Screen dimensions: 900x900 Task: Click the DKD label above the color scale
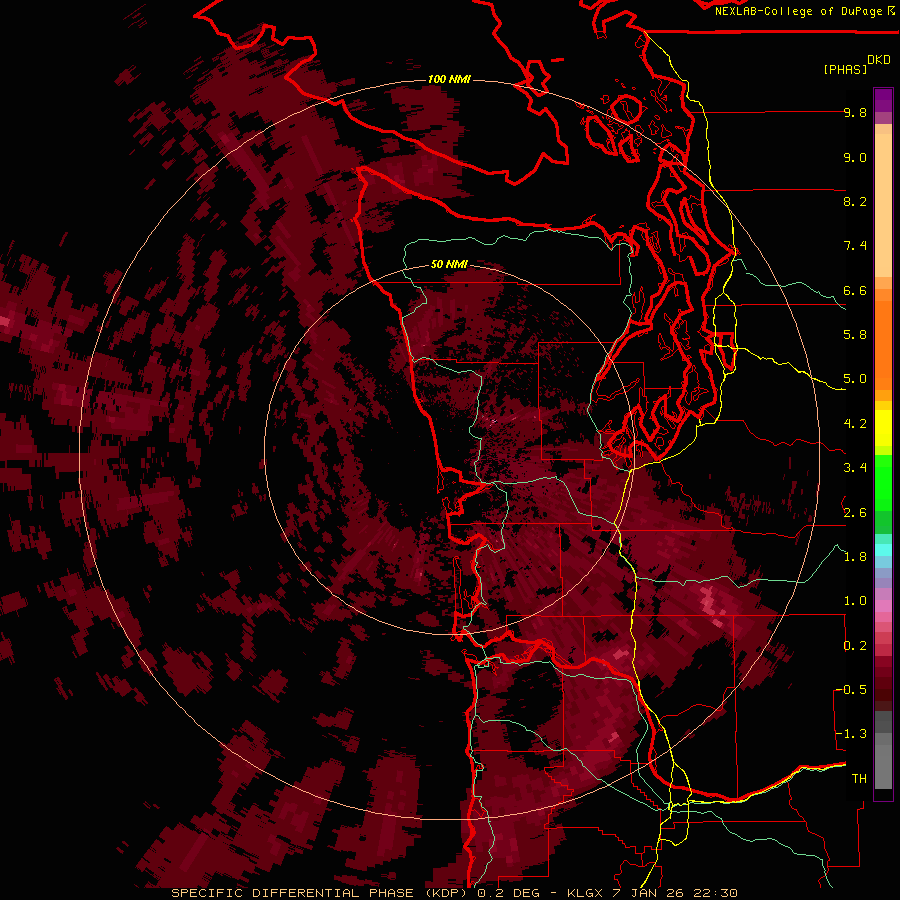(x=879, y=60)
